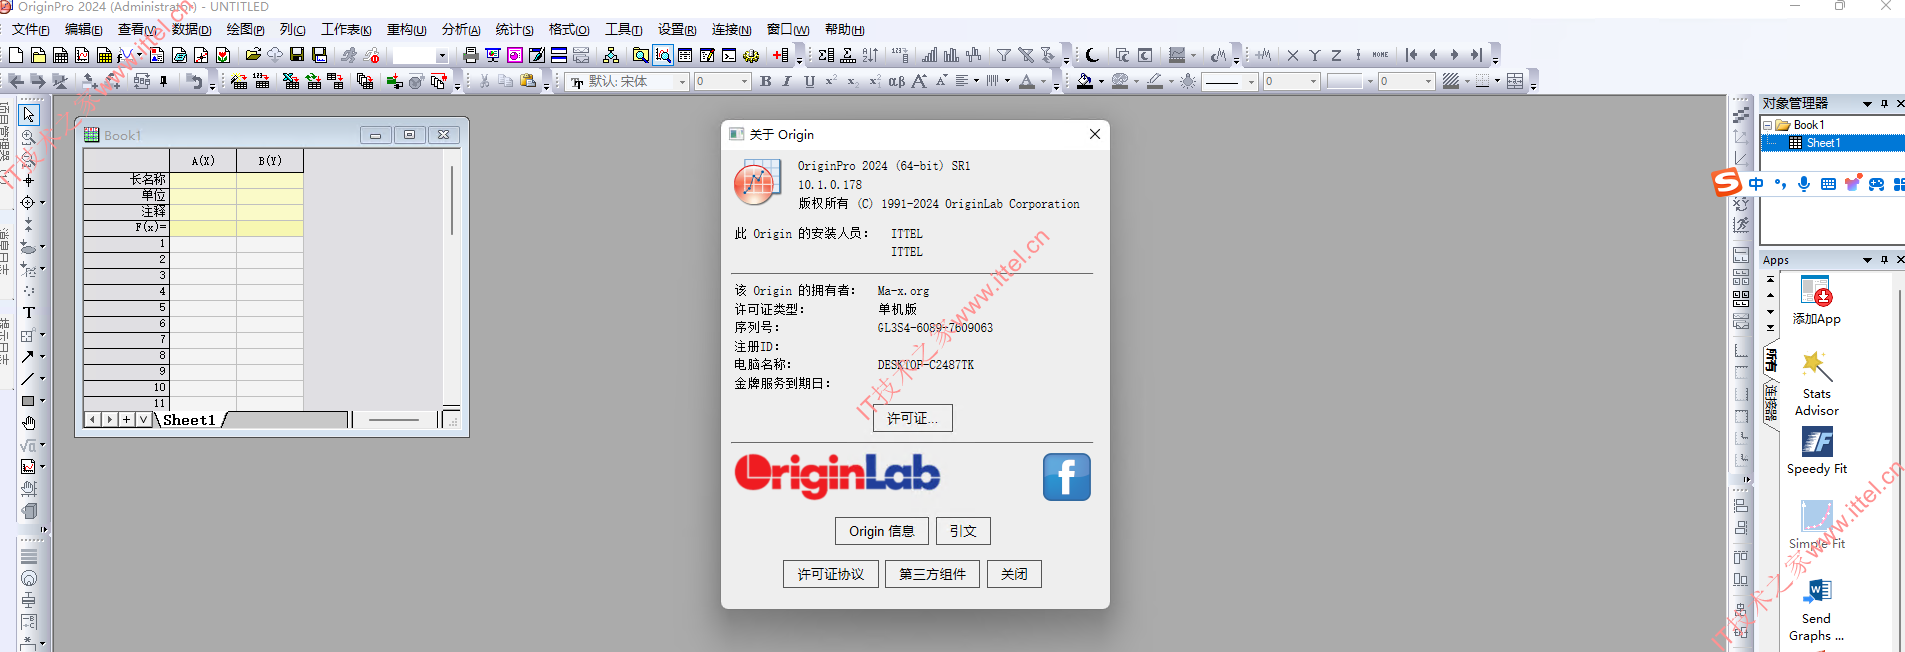Screen dimensions: 1905x652
Task: Open the 文件(F) menu
Action: pyautogui.click(x=31, y=30)
